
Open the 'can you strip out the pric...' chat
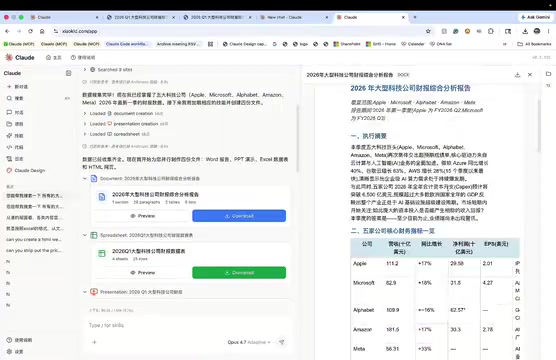(34, 250)
